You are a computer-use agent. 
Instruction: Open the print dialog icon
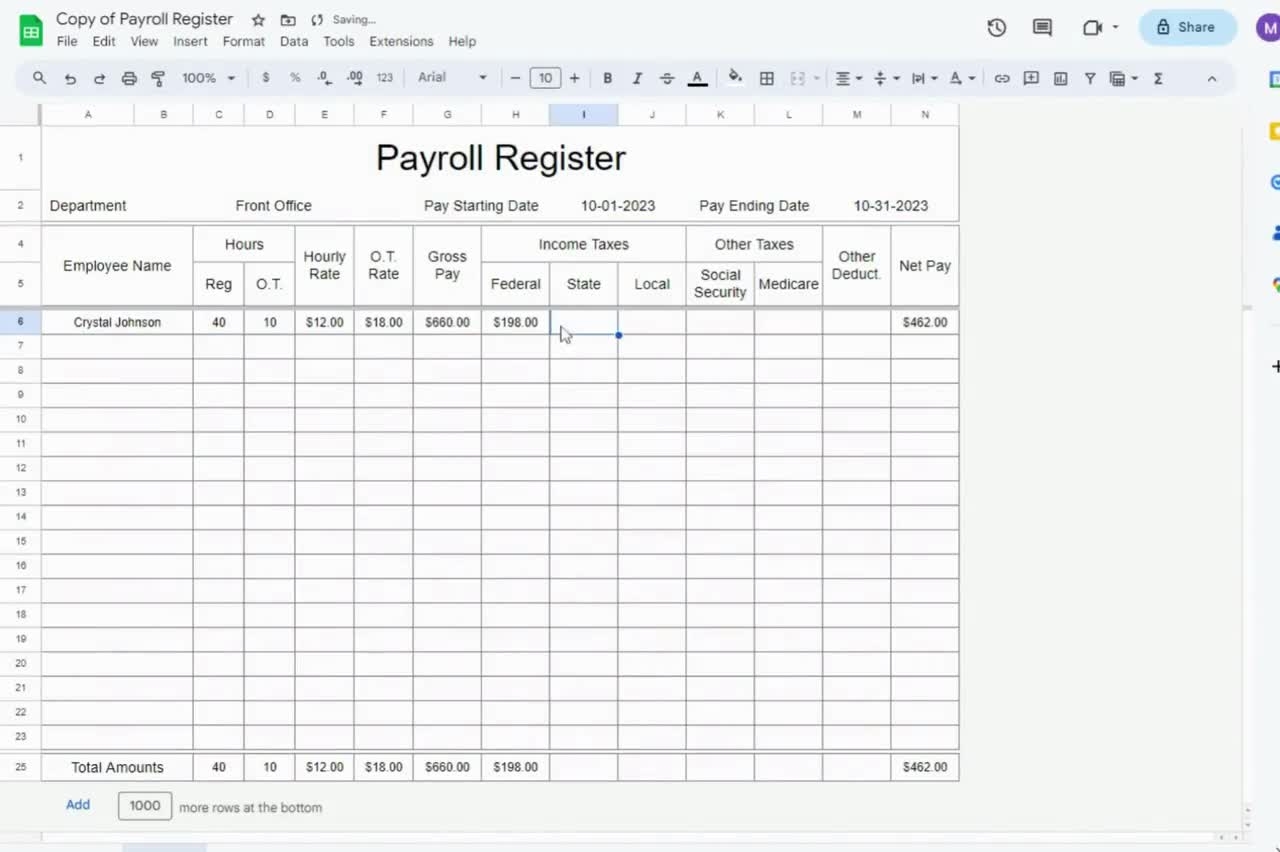(129, 77)
